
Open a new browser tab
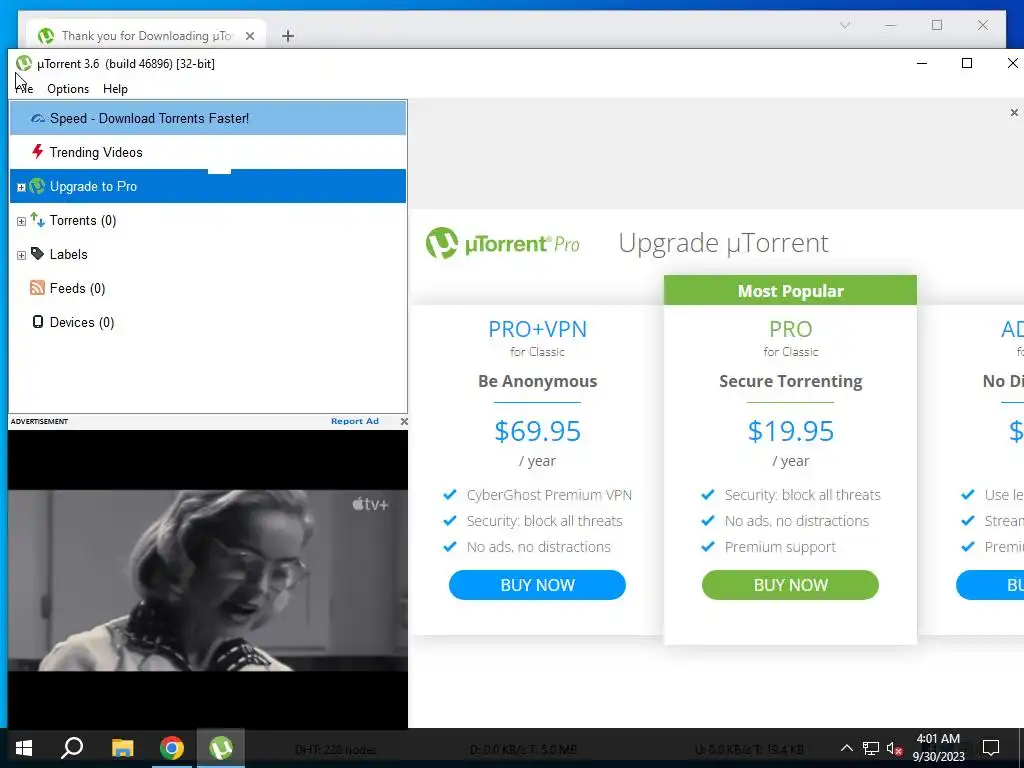coord(287,36)
